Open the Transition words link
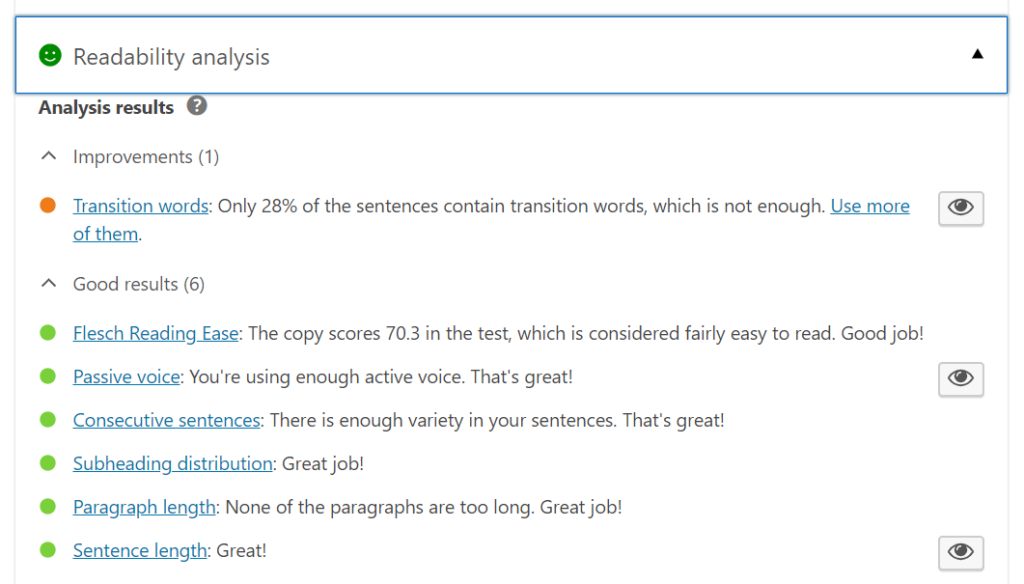This screenshot has width=1024, height=584. [140, 206]
